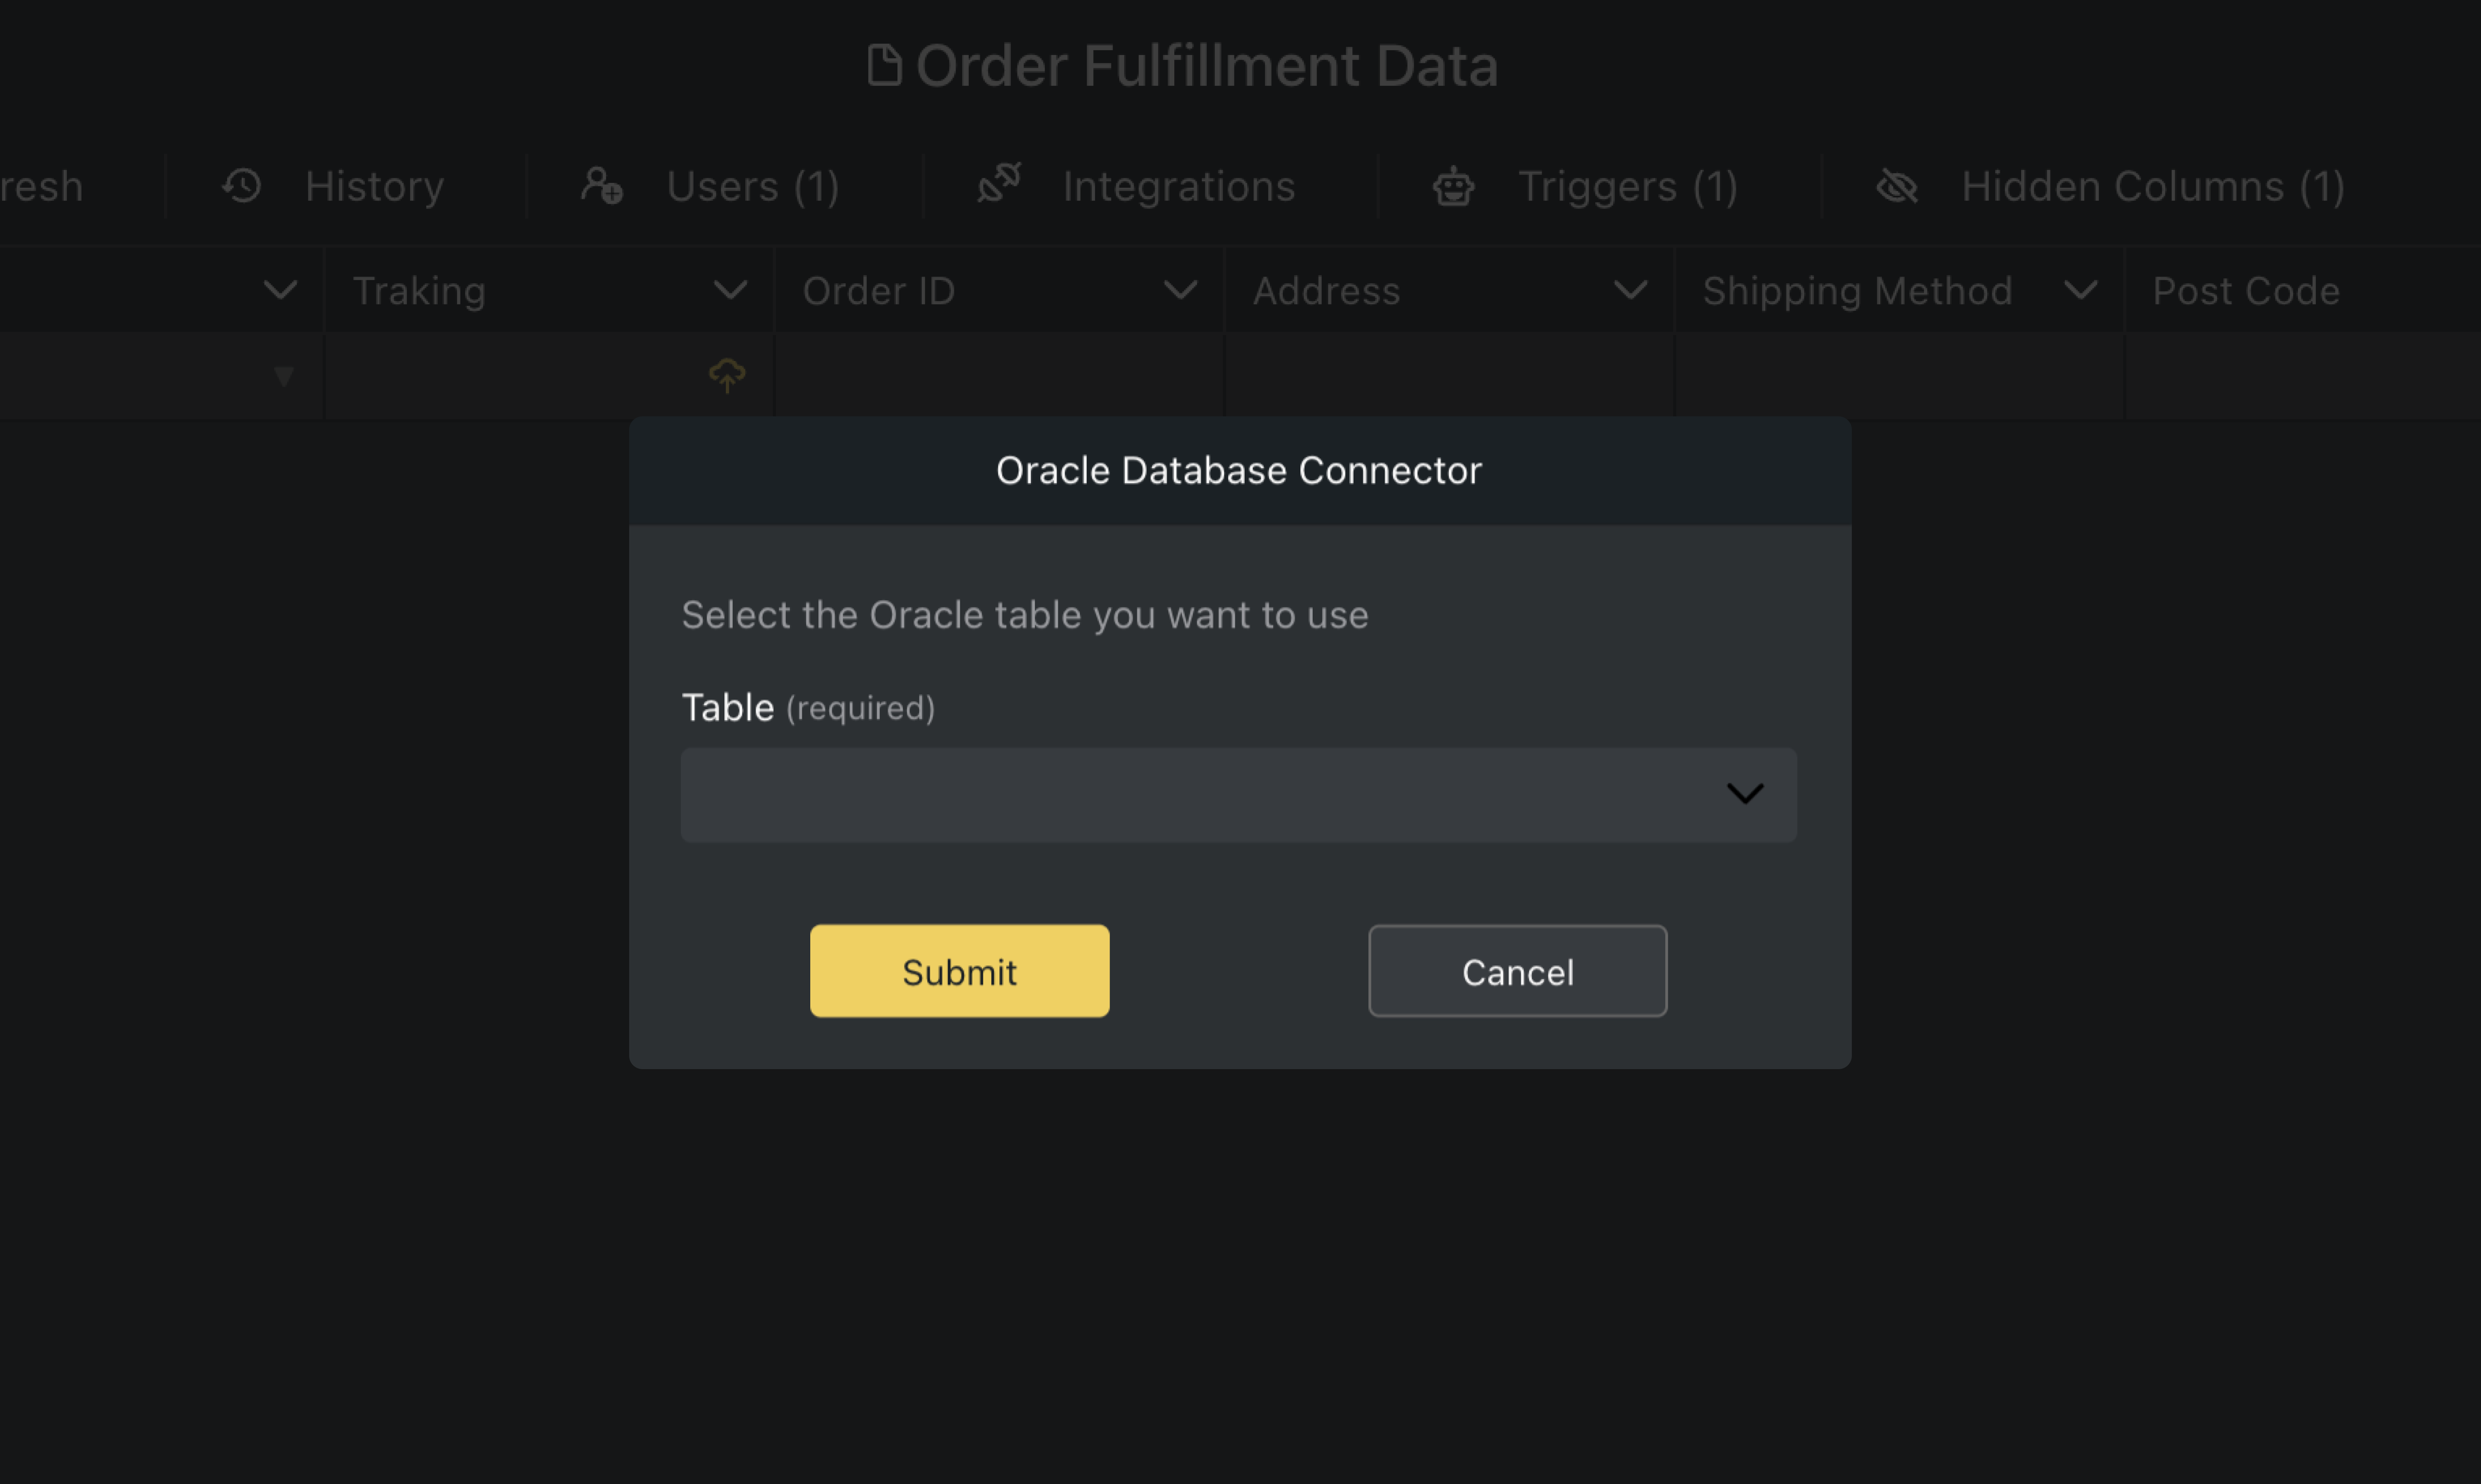Click the Triggers robot icon

click(1452, 186)
